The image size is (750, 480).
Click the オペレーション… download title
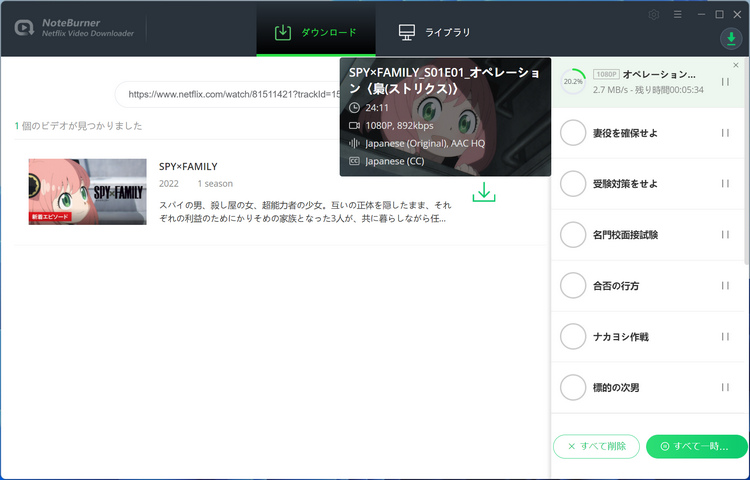pos(659,75)
